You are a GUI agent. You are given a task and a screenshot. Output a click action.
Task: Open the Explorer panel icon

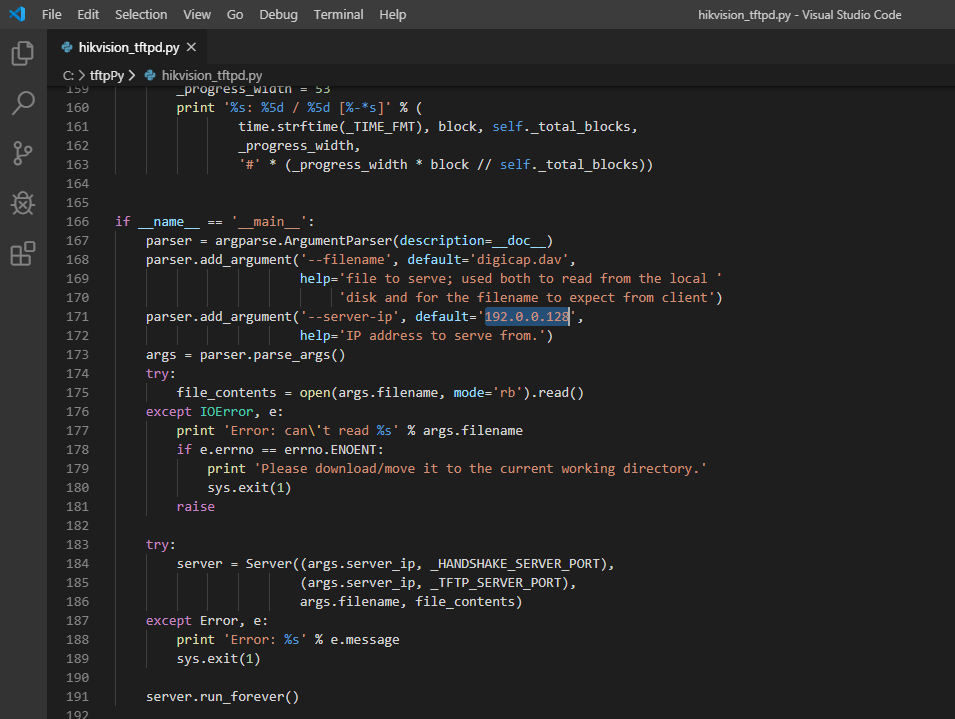(22, 53)
